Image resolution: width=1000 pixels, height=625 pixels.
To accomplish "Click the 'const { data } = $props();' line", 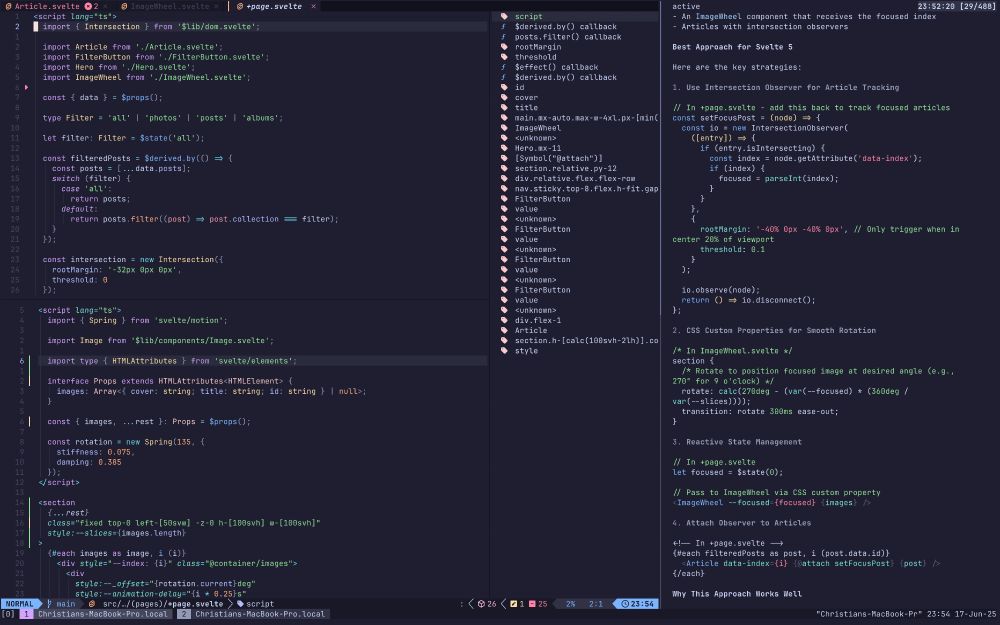I will [x=102, y=98].
